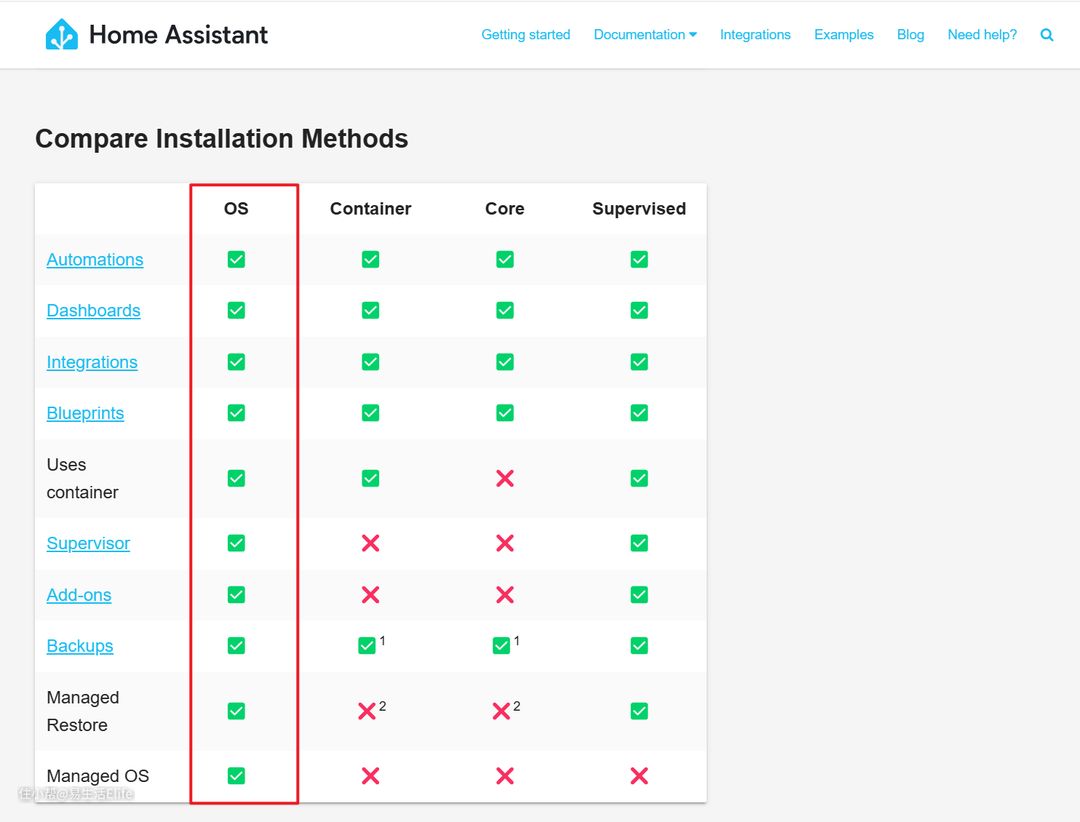Open the Automations row link
This screenshot has width=1080, height=822.
click(x=95, y=260)
